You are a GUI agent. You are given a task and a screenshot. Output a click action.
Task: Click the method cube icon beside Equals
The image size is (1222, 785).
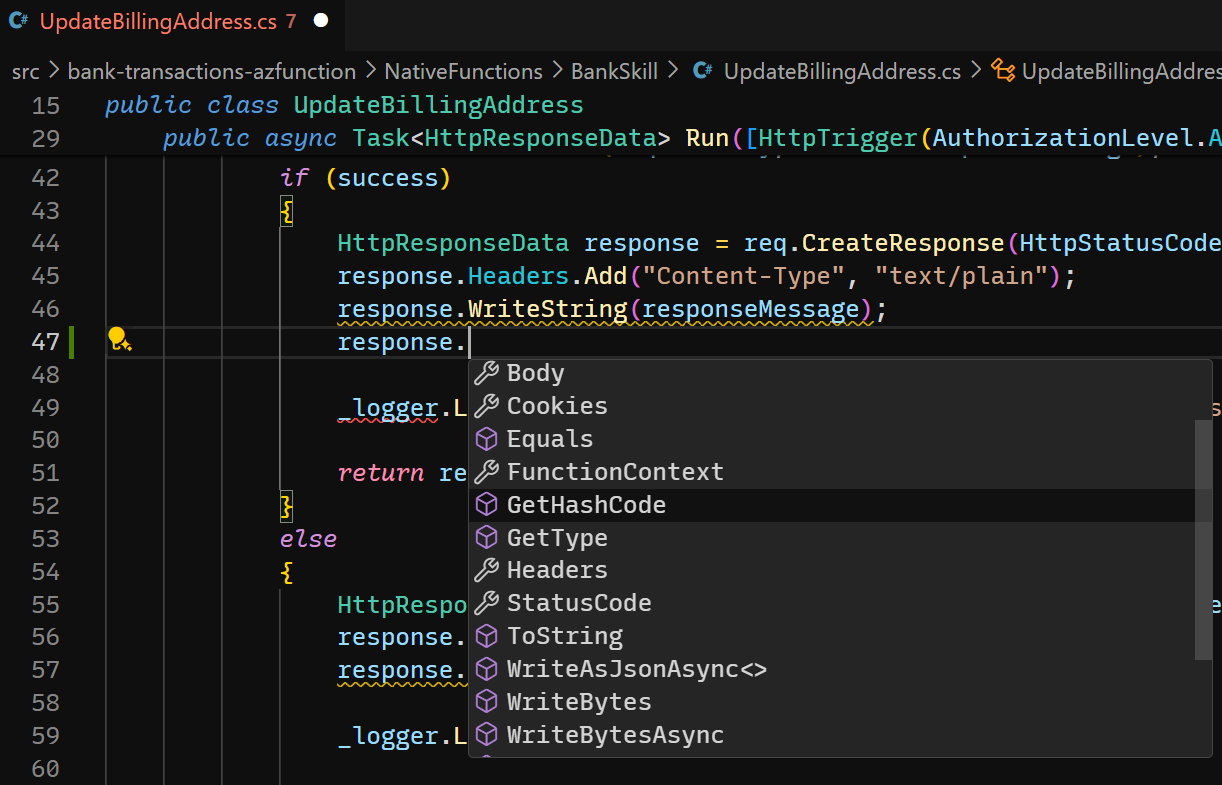[x=487, y=438]
